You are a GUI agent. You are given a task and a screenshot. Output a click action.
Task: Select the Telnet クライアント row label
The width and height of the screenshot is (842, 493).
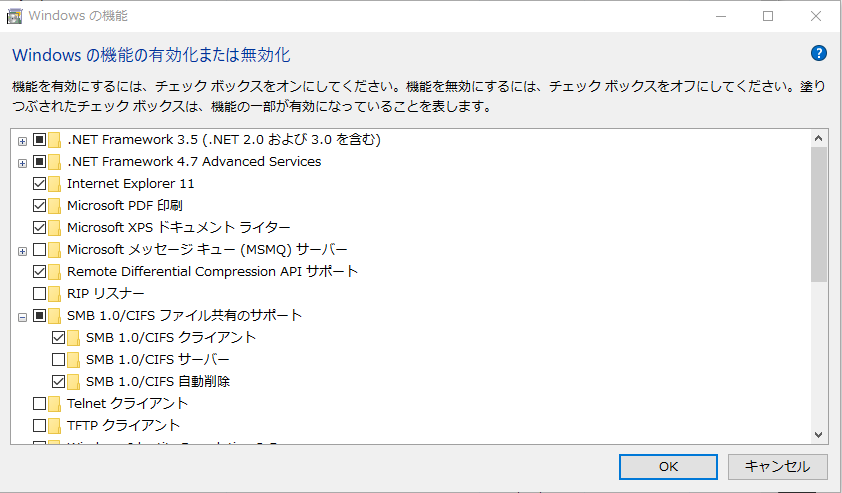point(127,403)
